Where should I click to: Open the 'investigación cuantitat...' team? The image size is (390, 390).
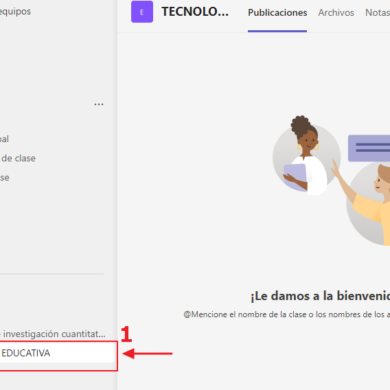coord(53,334)
